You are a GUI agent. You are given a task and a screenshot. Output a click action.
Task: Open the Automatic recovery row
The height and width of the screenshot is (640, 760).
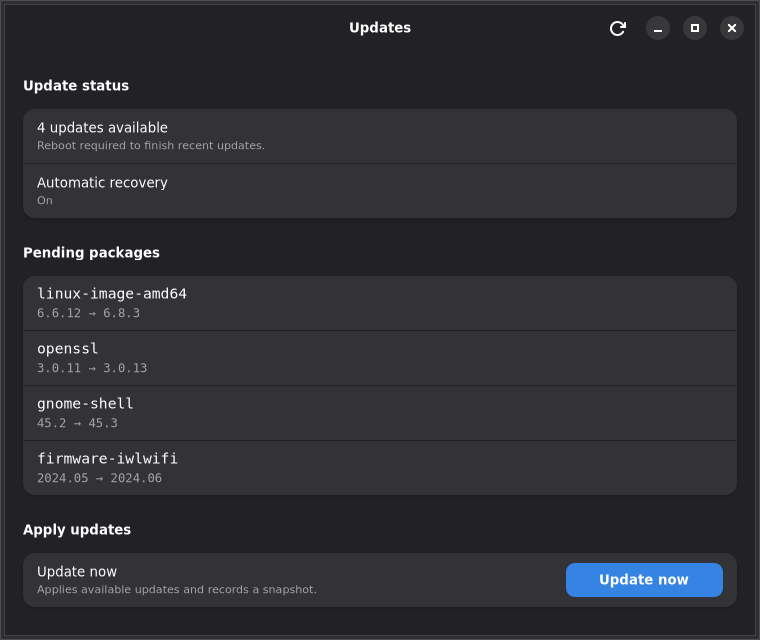(380, 191)
